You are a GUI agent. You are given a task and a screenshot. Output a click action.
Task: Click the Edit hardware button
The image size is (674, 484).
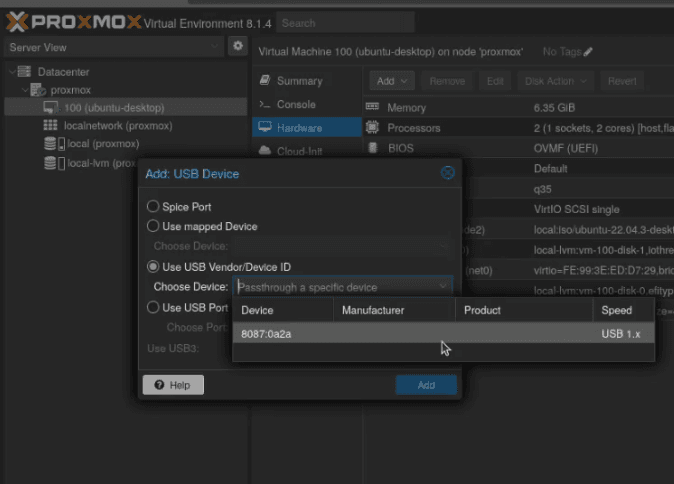pyautogui.click(x=495, y=81)
